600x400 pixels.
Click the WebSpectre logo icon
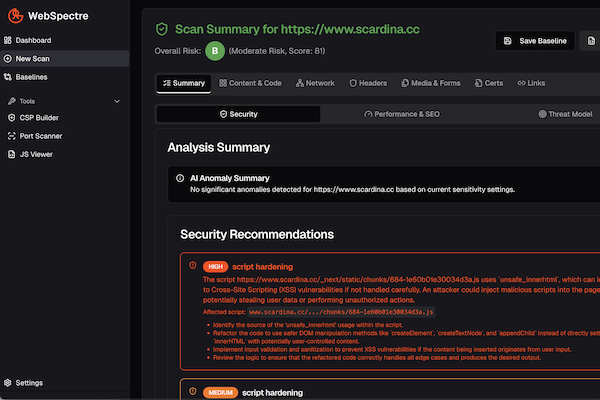(16, 16)
